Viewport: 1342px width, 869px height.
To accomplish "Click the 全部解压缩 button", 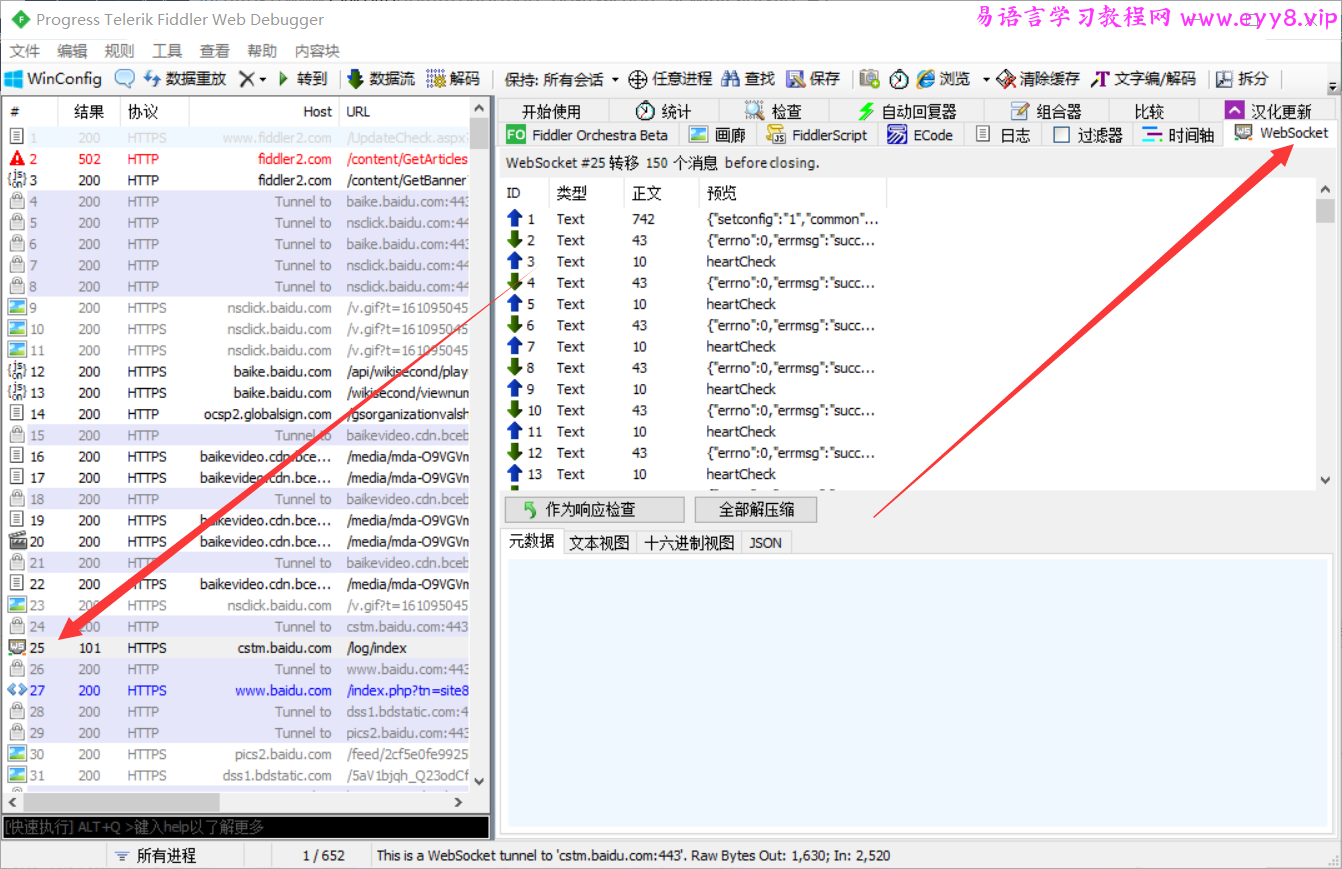I will pyautogui.click(x=756, y=510).
